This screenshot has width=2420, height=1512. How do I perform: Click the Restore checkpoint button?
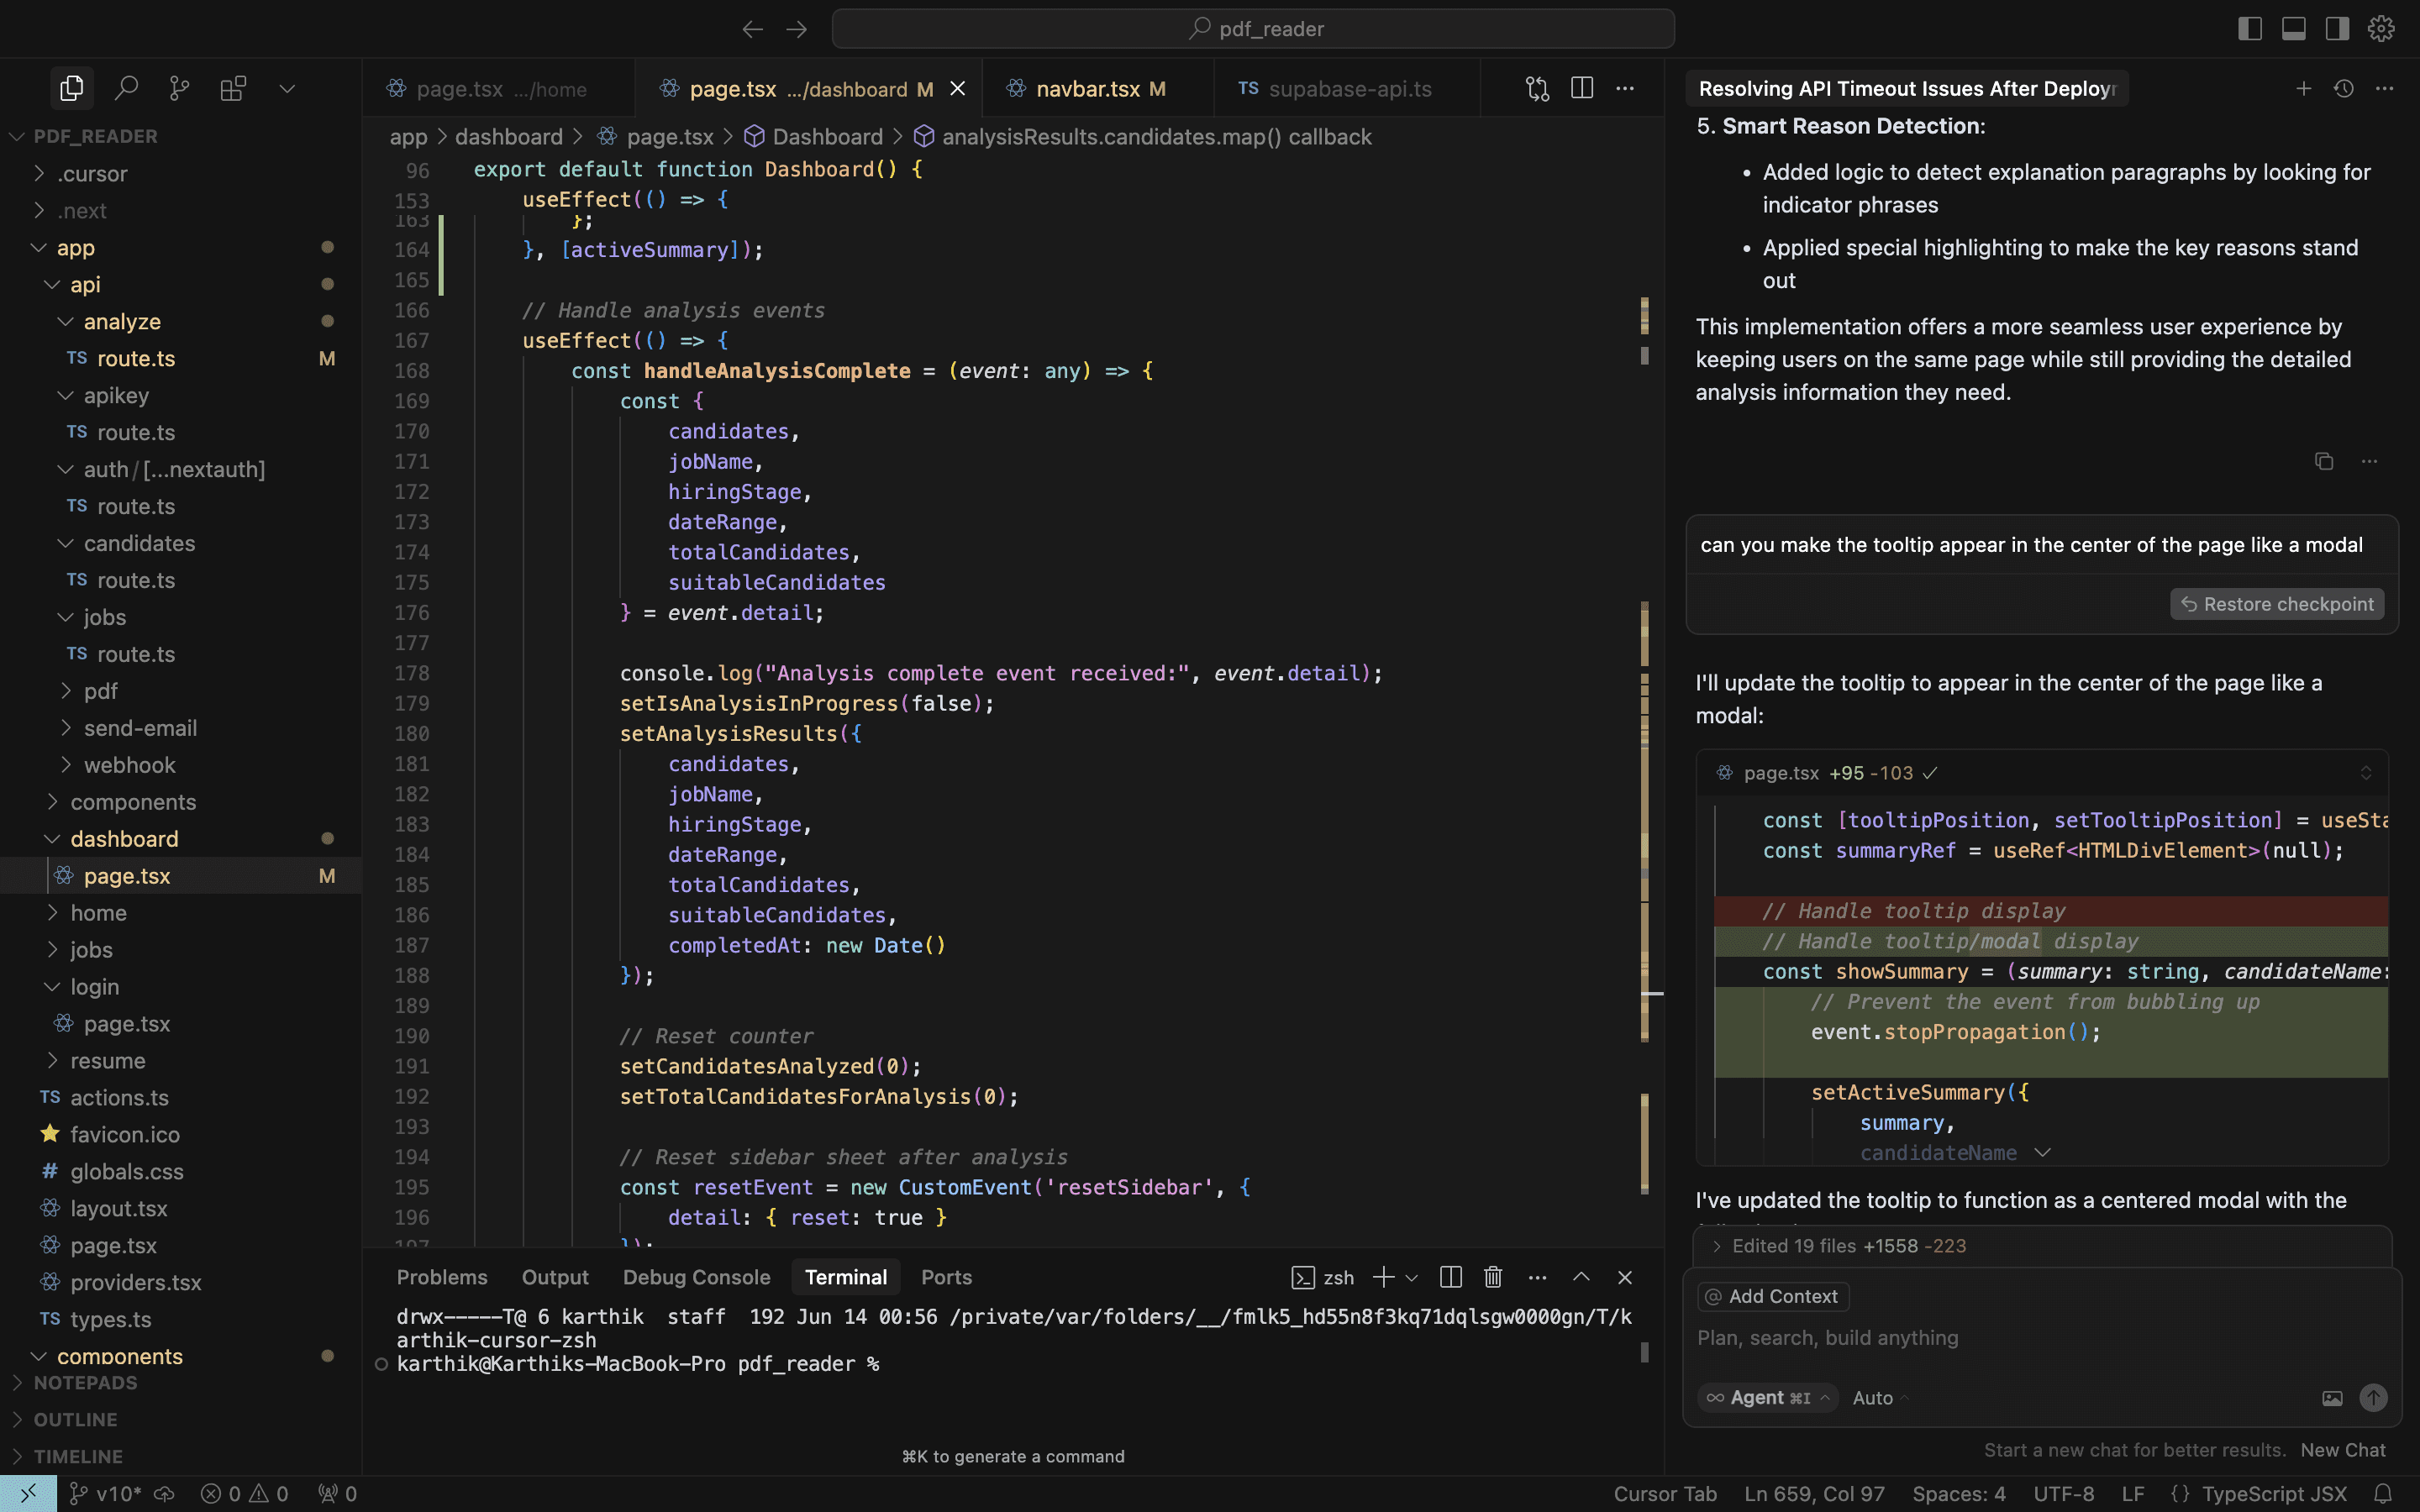coord(2277,604)
